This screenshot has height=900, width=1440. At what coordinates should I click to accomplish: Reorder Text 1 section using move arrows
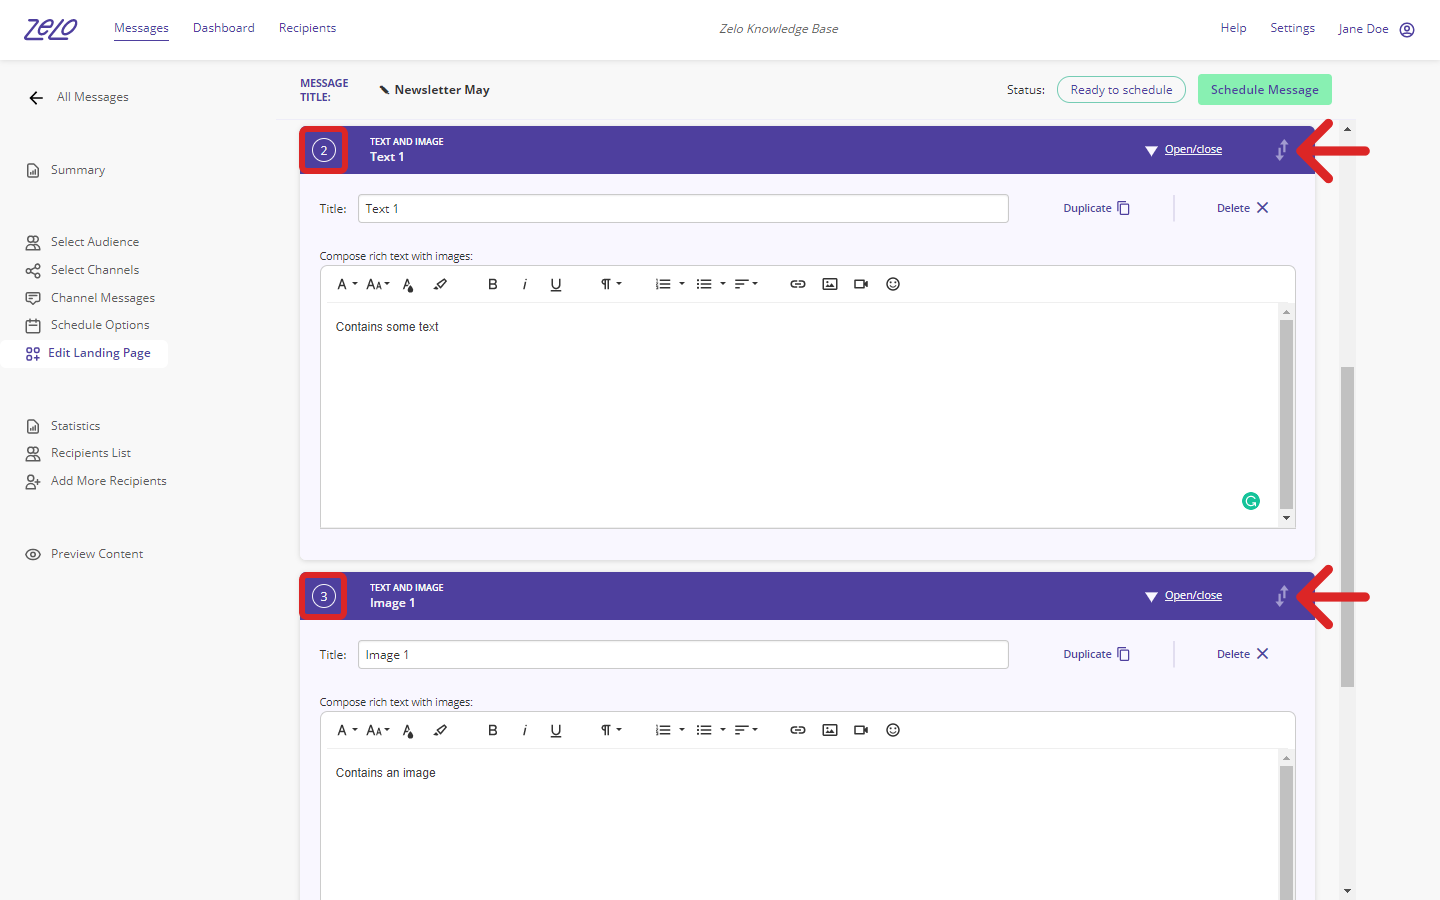pyautogui.click(x=1282, y=150)
